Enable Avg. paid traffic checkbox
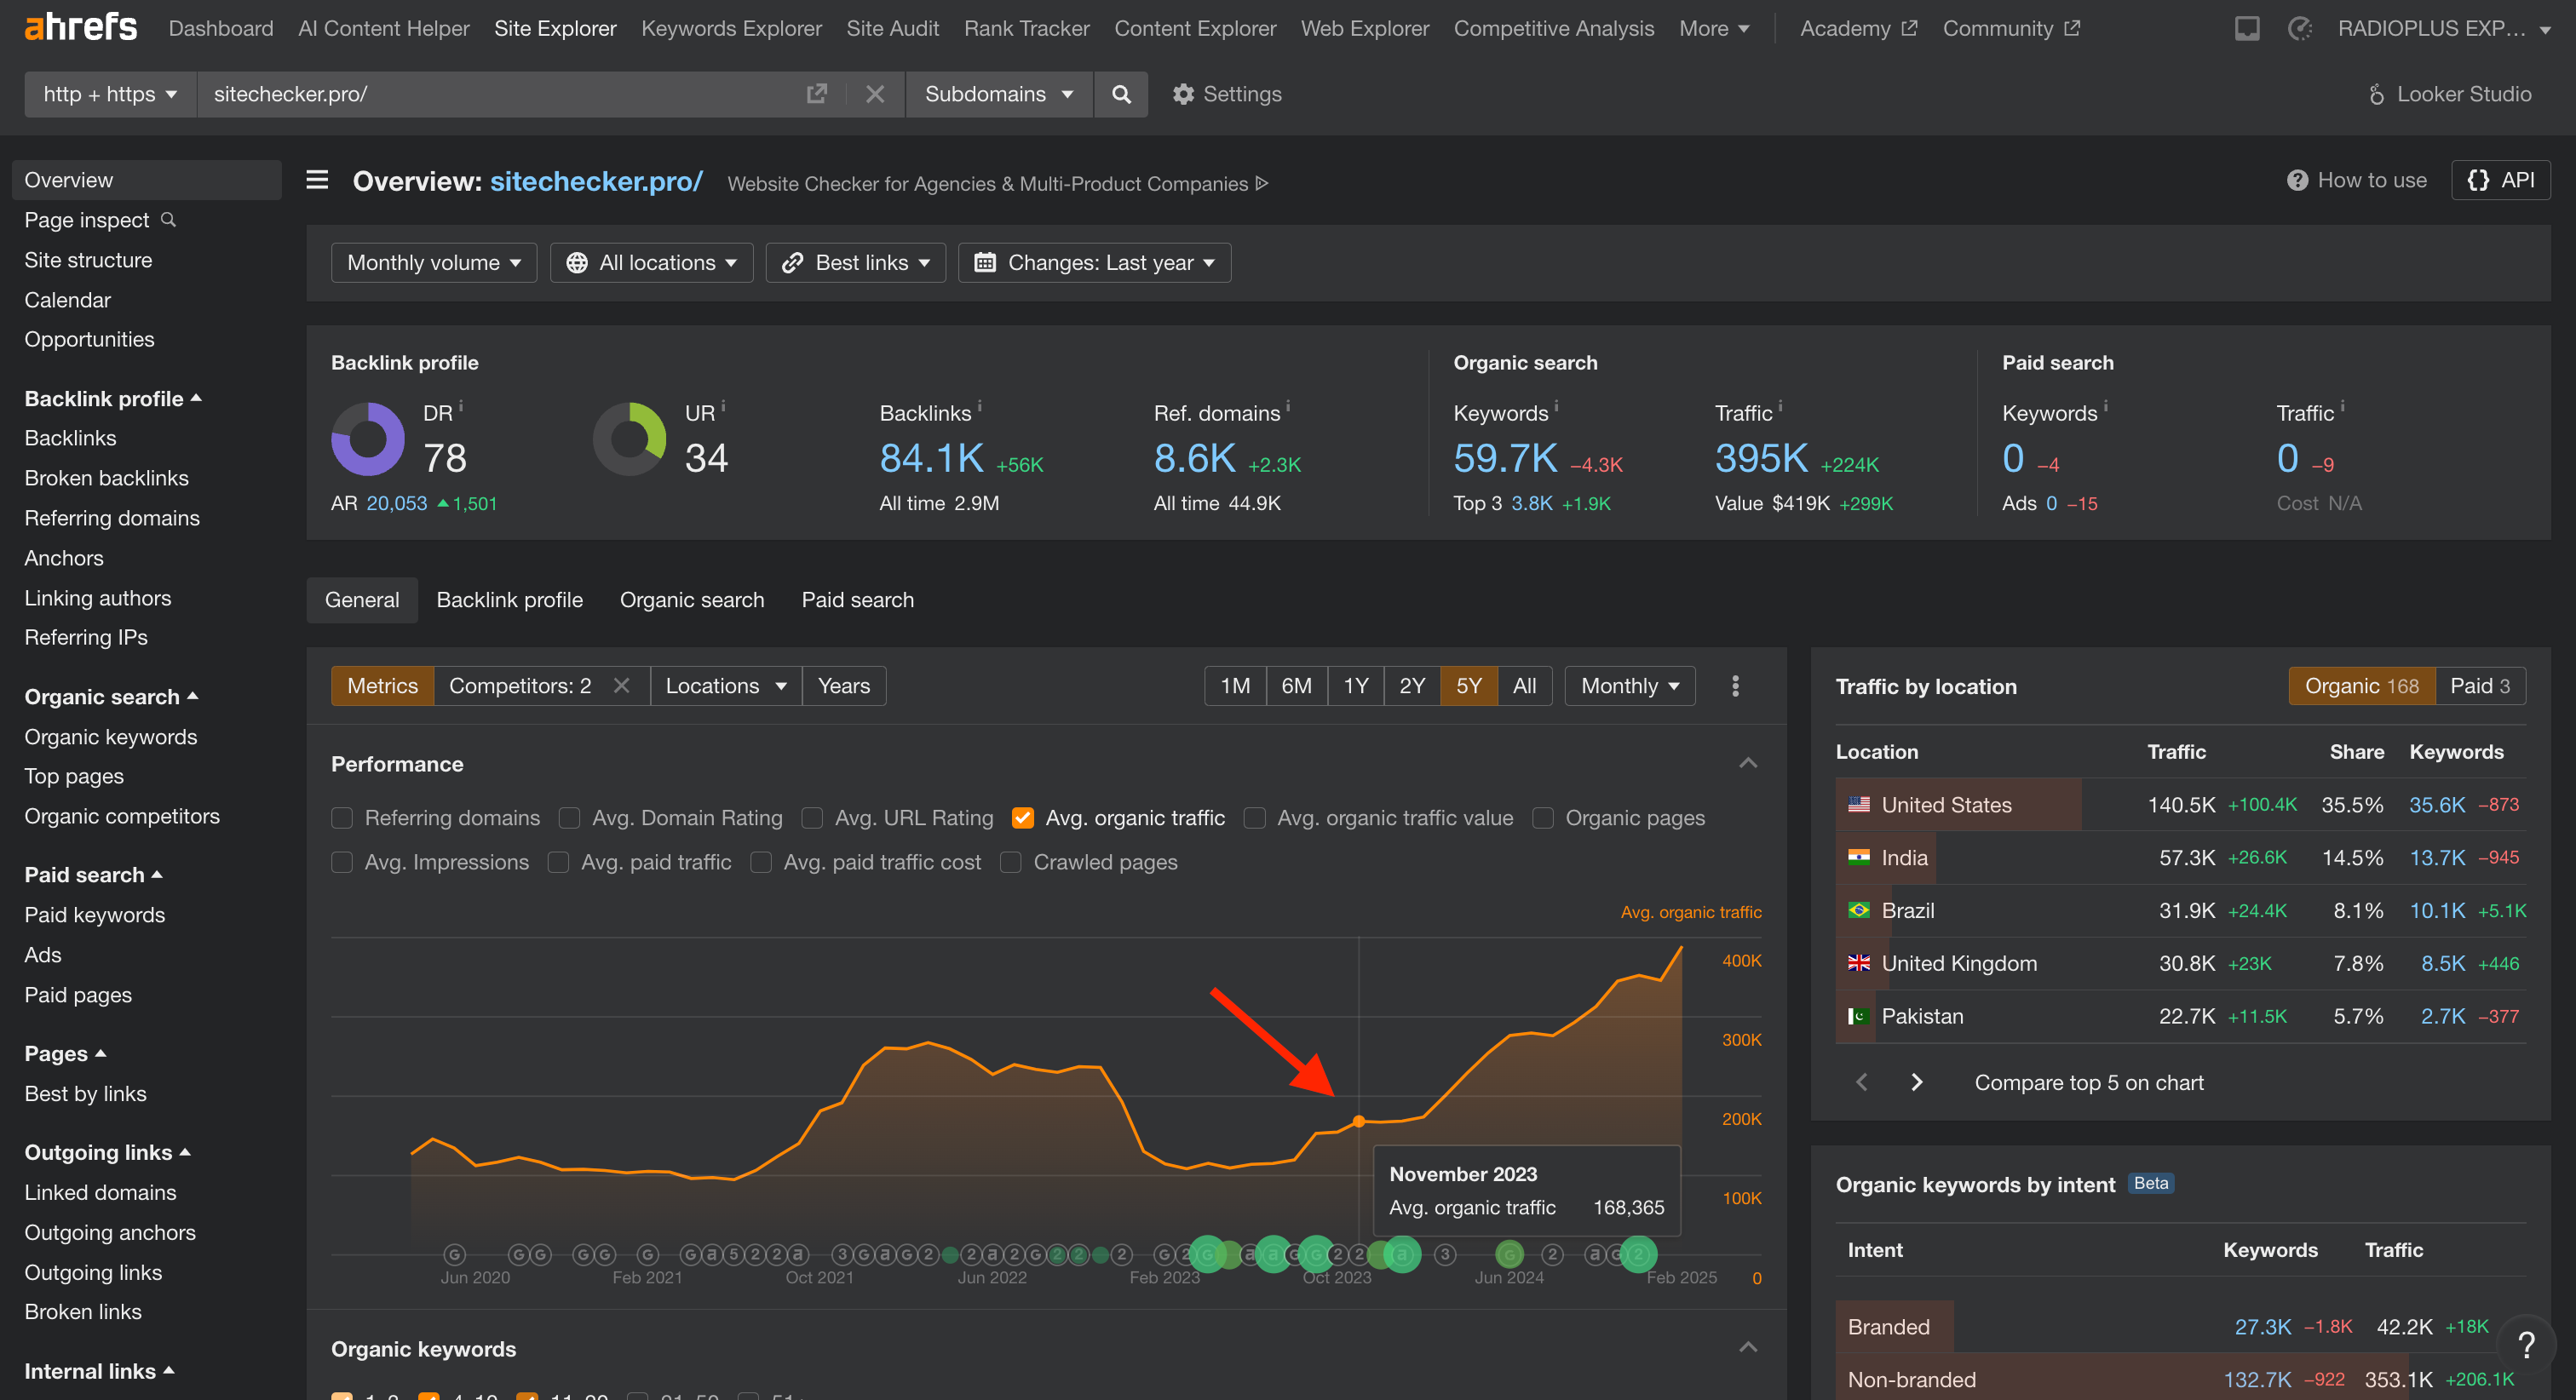 pyautogui.click(x=558, y=862)
